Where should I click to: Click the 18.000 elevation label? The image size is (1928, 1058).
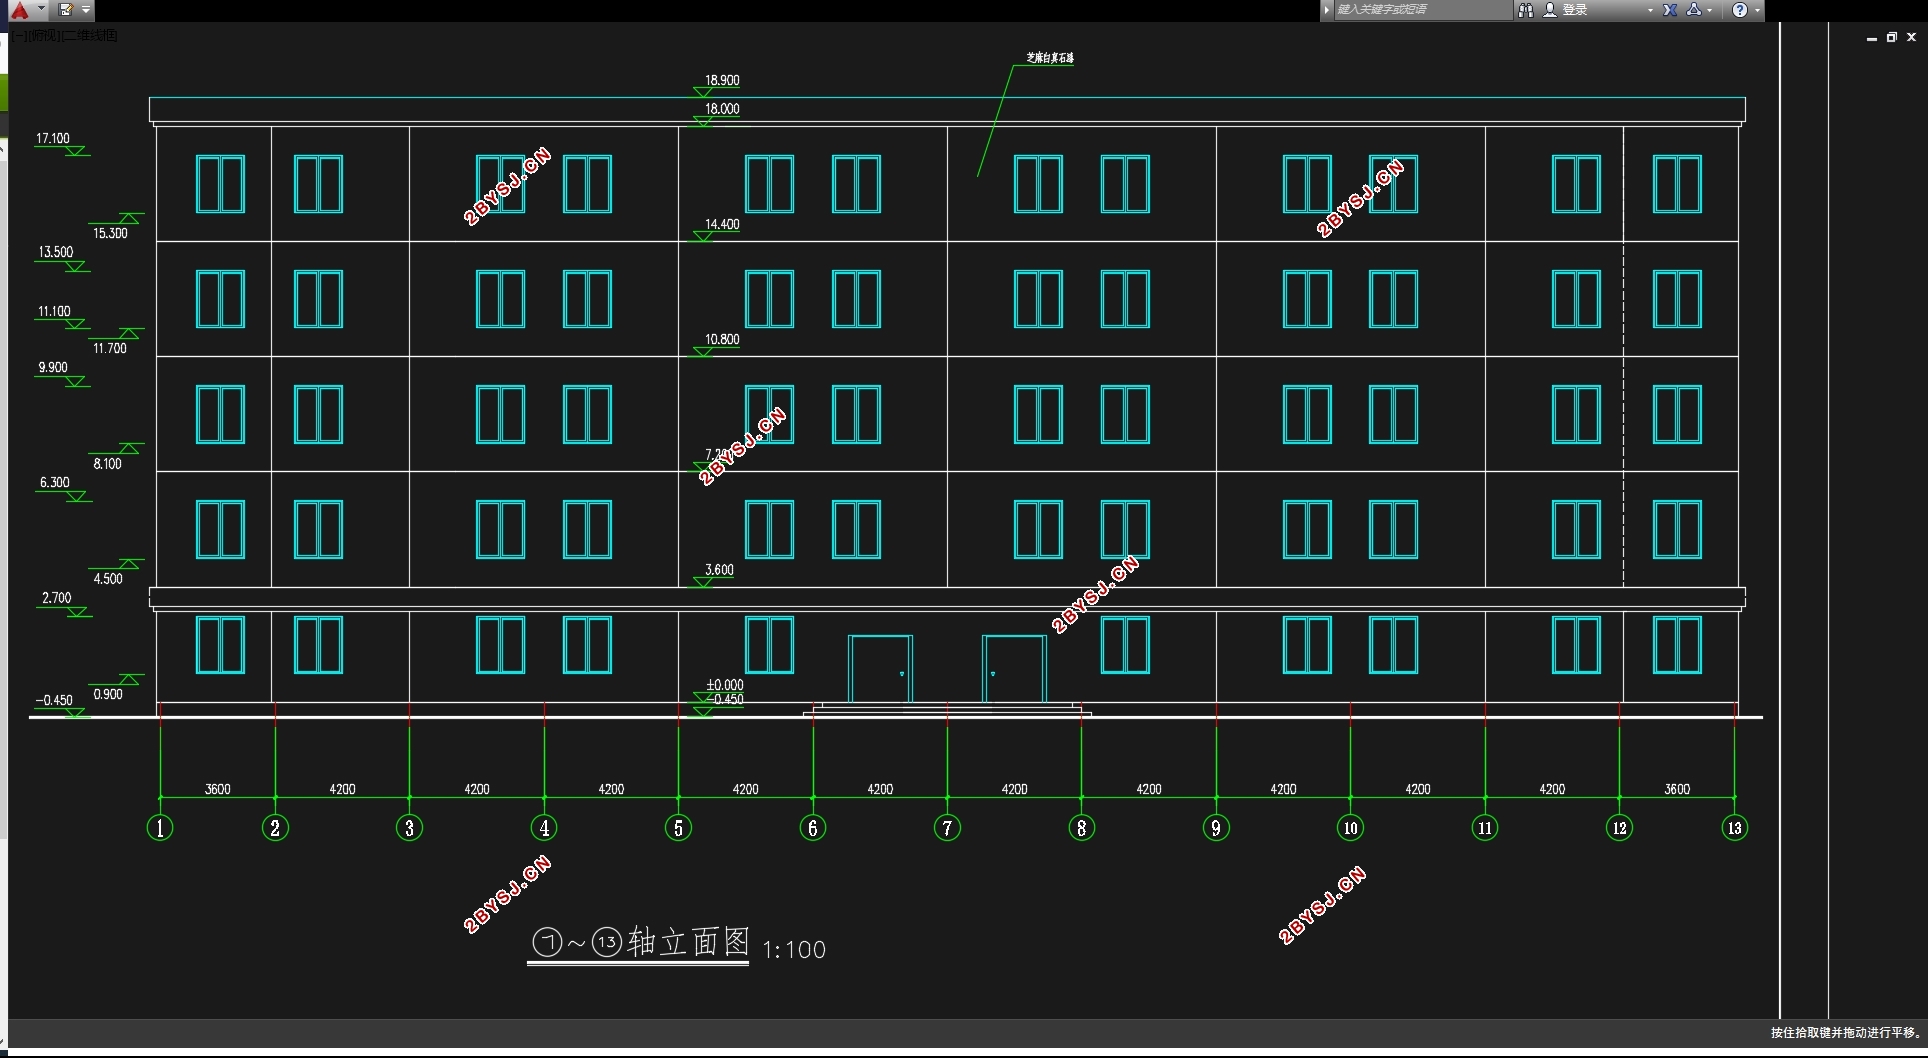(722, 109)
